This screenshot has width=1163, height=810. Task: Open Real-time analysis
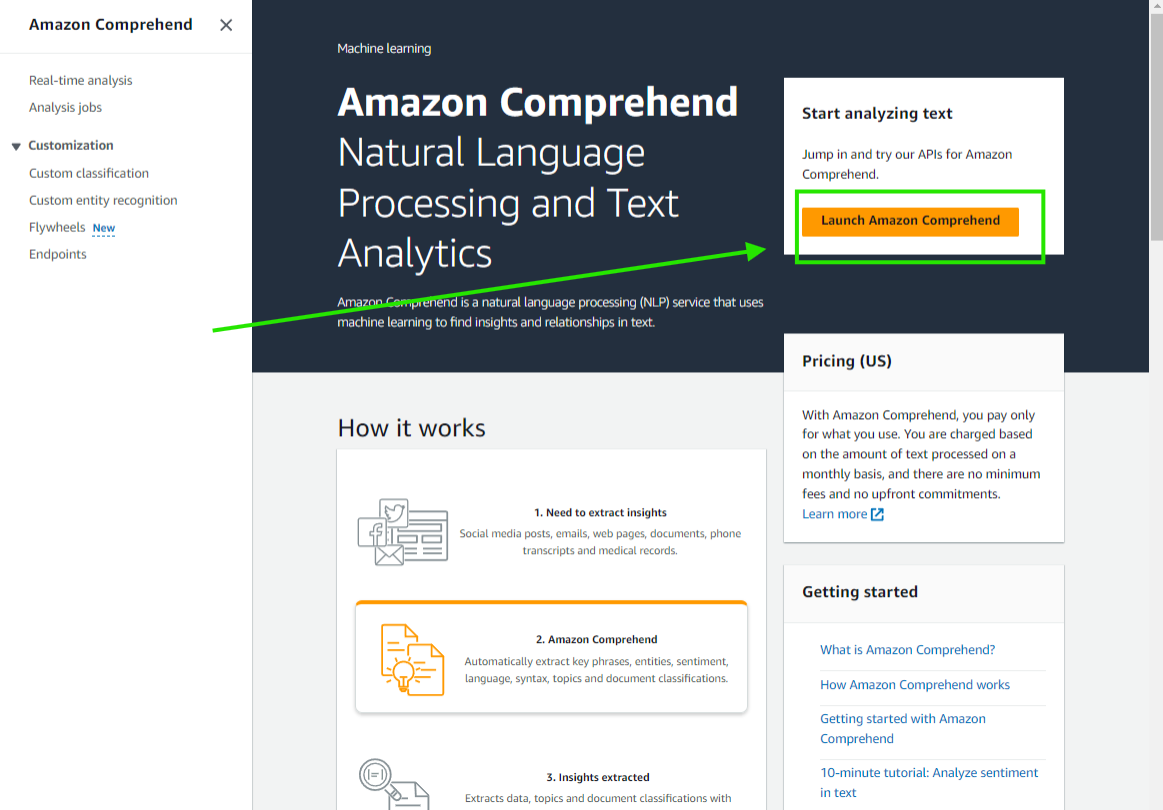(x=80, y=80)
